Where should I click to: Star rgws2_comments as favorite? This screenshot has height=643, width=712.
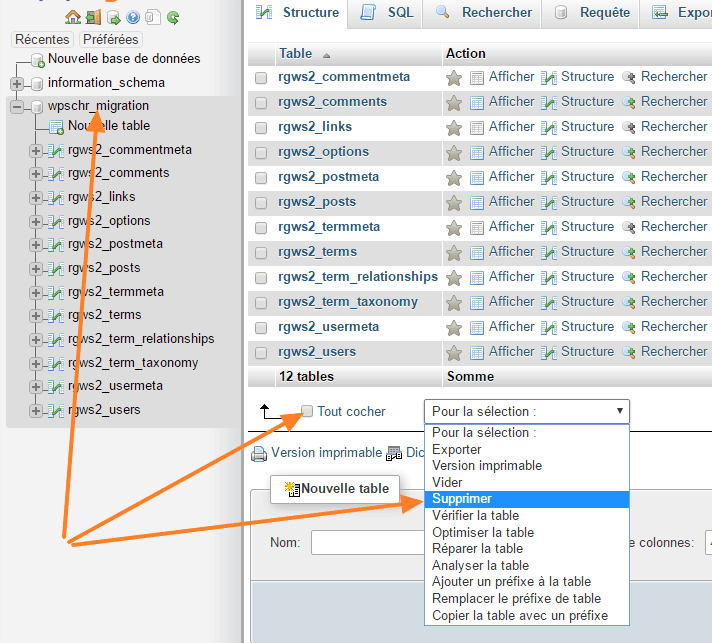454,103
